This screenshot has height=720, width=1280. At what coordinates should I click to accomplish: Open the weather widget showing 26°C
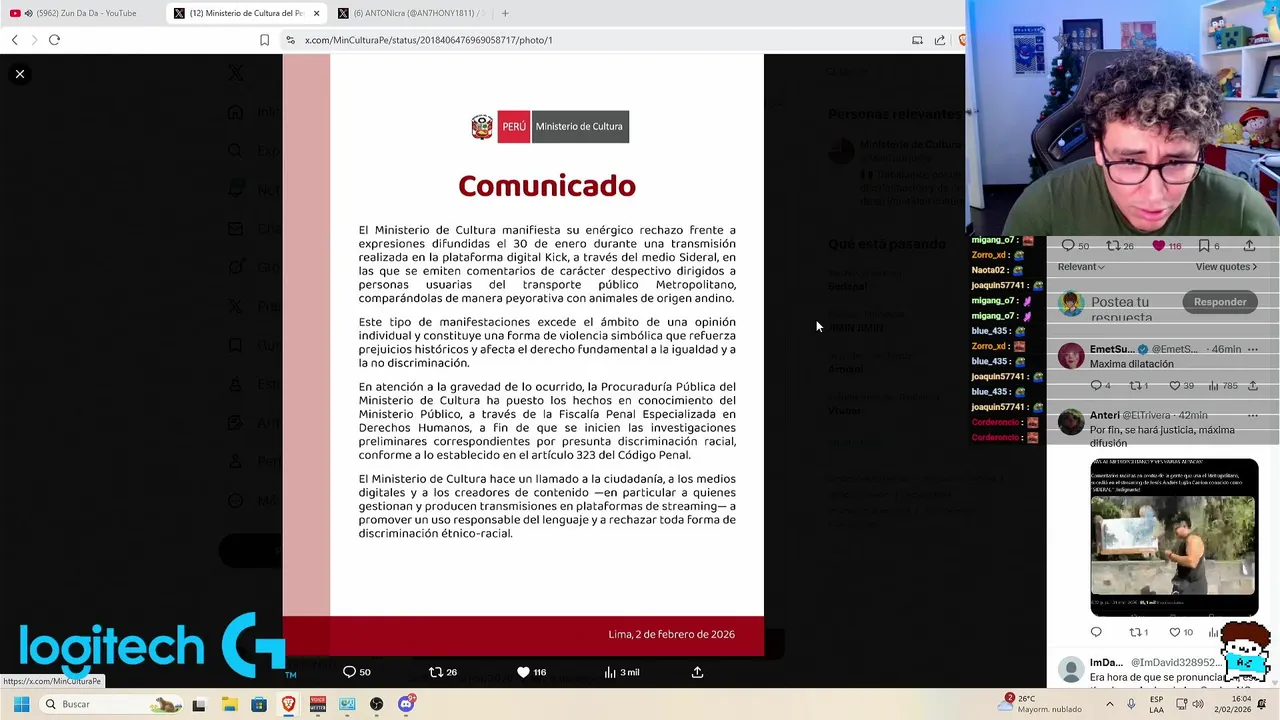(x=1040, y=704)
